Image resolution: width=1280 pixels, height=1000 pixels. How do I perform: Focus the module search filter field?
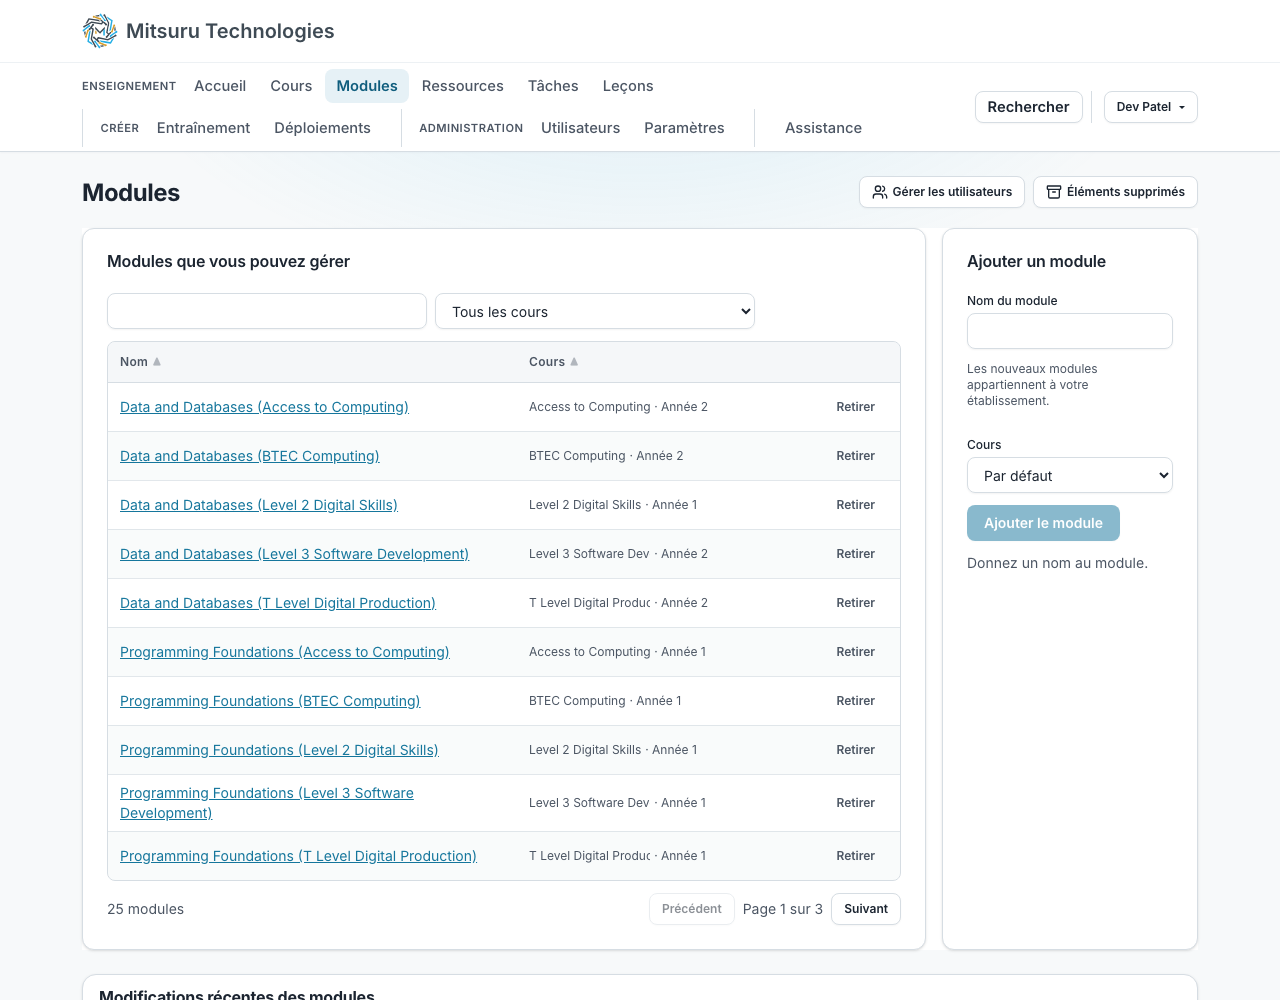point(267,311)
